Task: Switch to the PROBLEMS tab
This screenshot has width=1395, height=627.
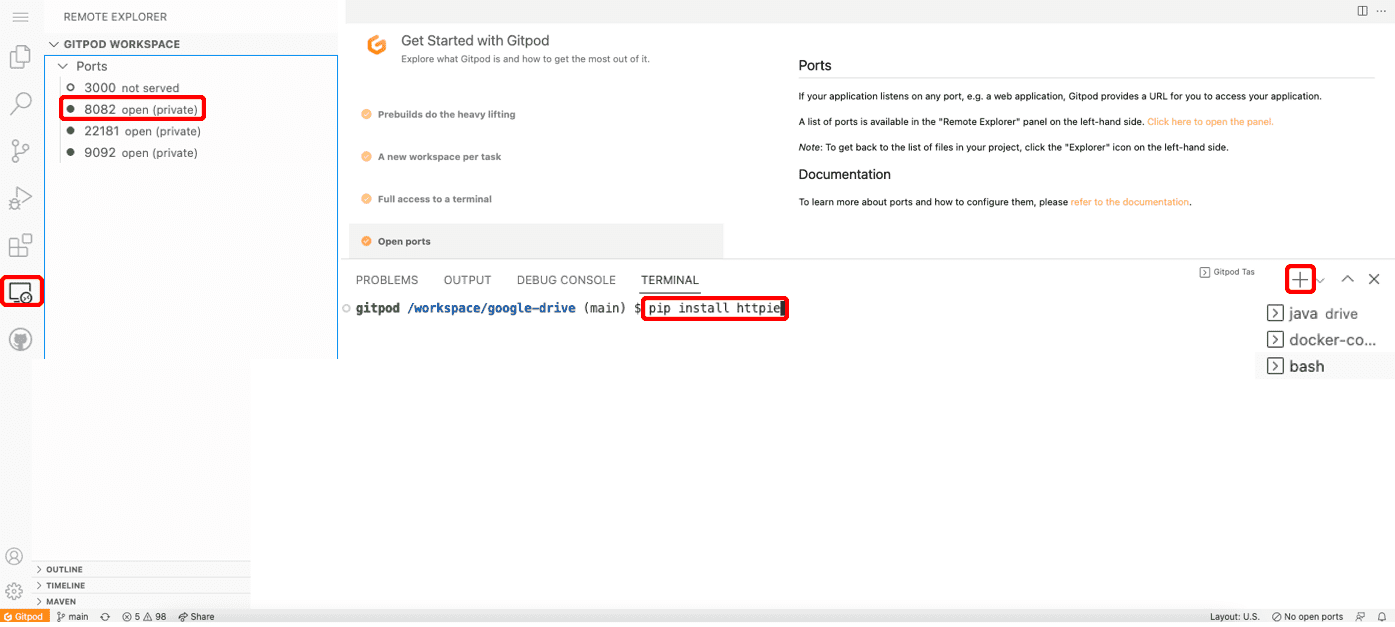Action: click(387, 280)
